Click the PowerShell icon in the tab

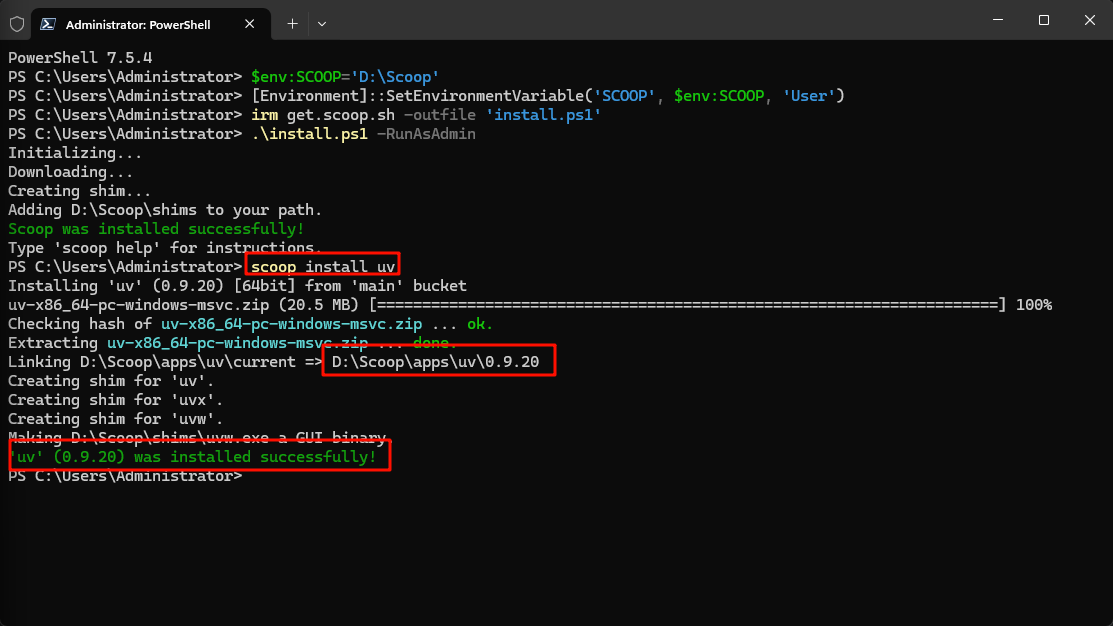click(48, 23)
